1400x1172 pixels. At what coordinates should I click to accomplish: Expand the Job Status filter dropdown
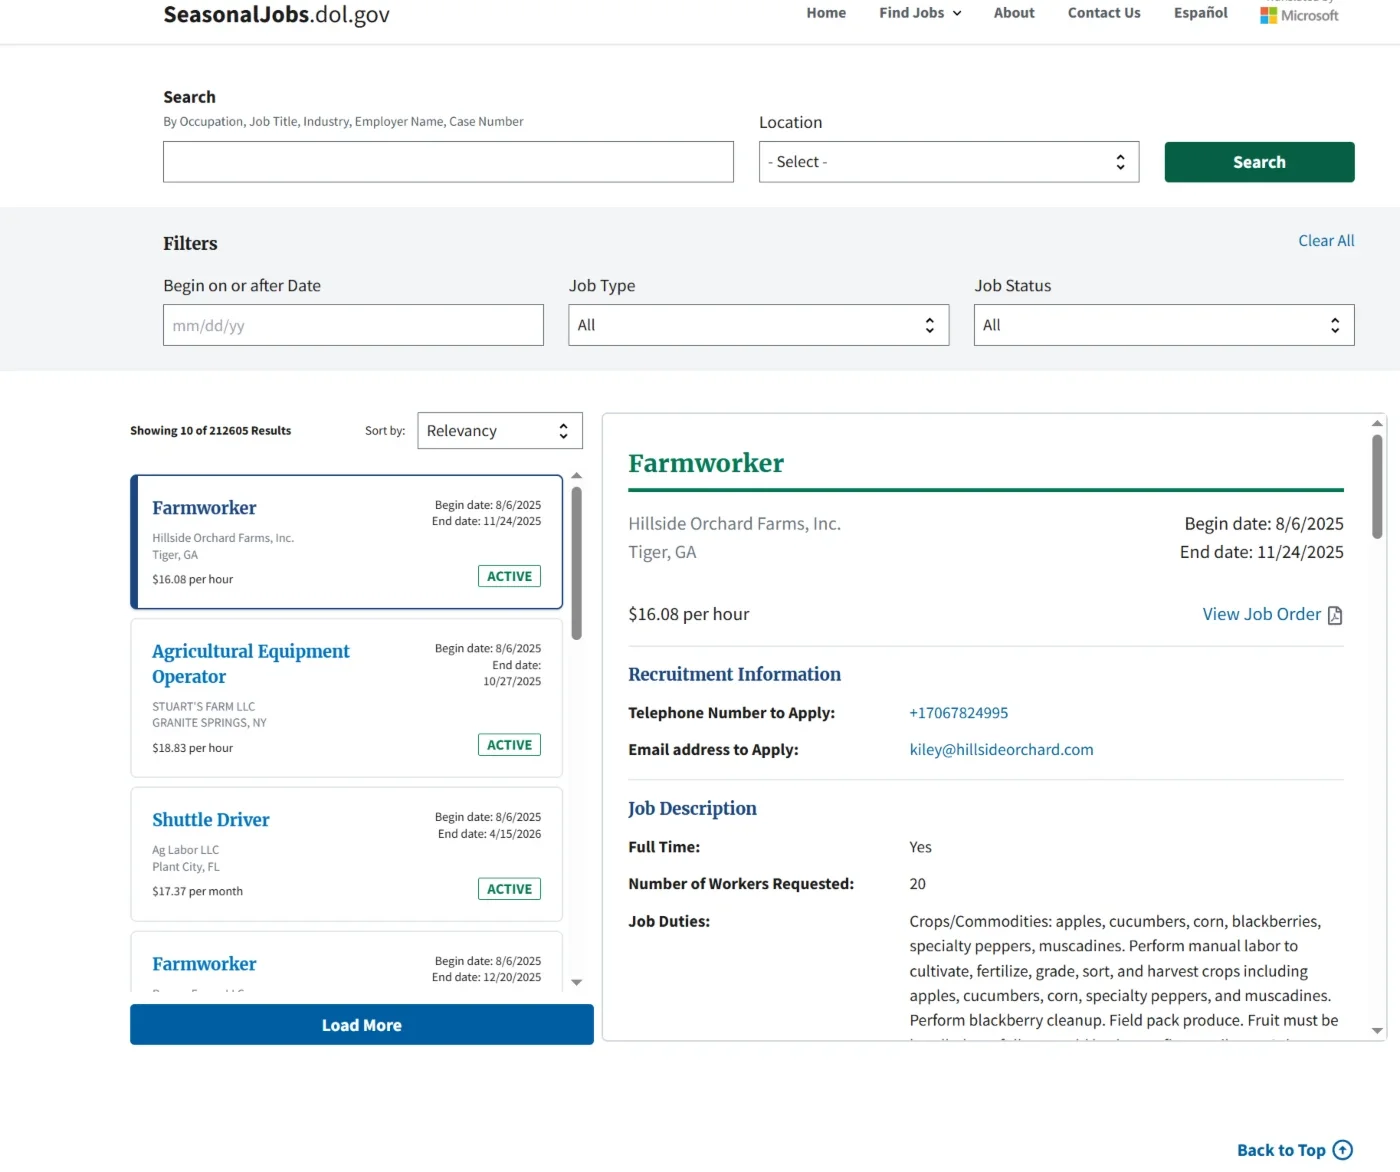(1164, 325)
